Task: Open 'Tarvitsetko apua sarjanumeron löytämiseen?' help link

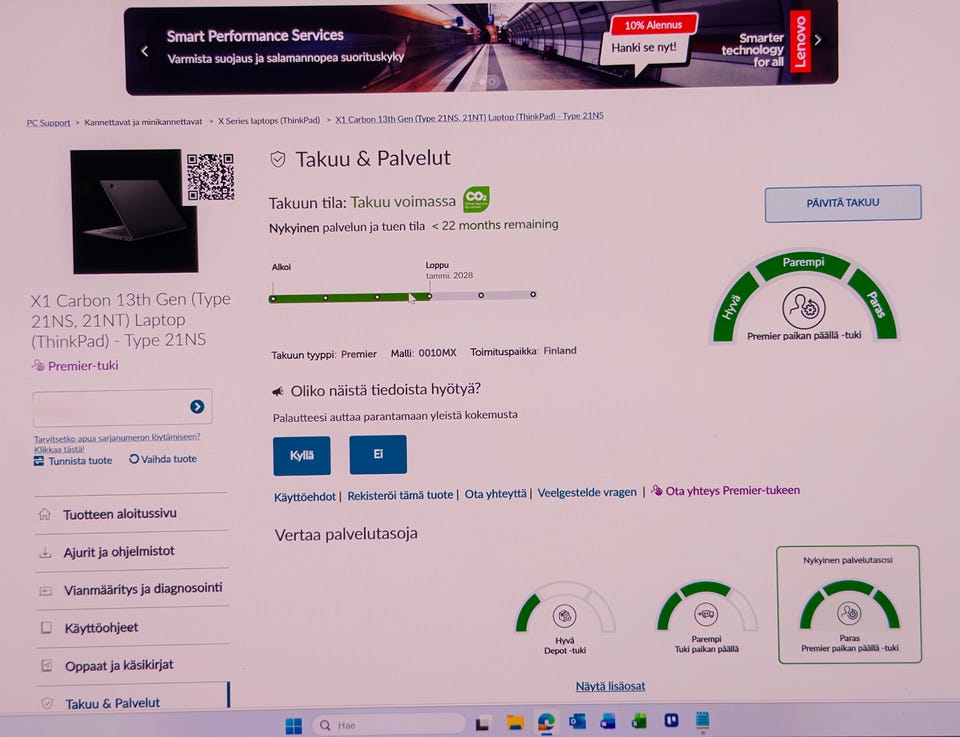Action: click(117, 443)
